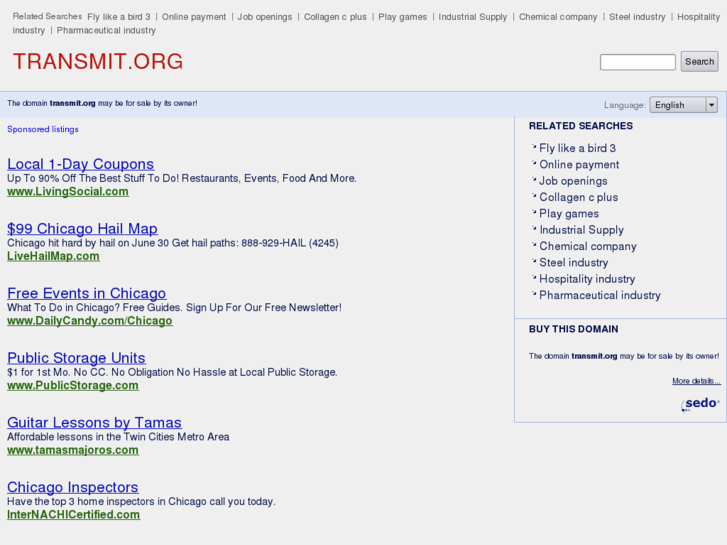Select Online payment in sidebar list

[579, 165]
